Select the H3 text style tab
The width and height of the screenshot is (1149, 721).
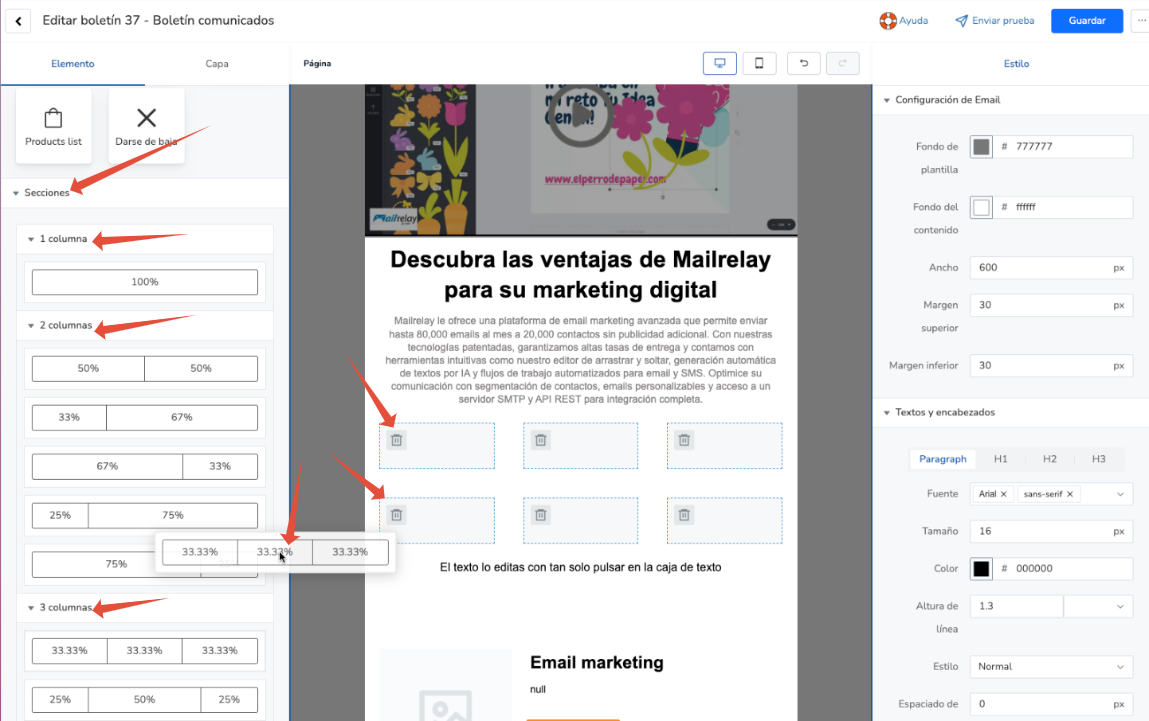[x=1098, y=459]
